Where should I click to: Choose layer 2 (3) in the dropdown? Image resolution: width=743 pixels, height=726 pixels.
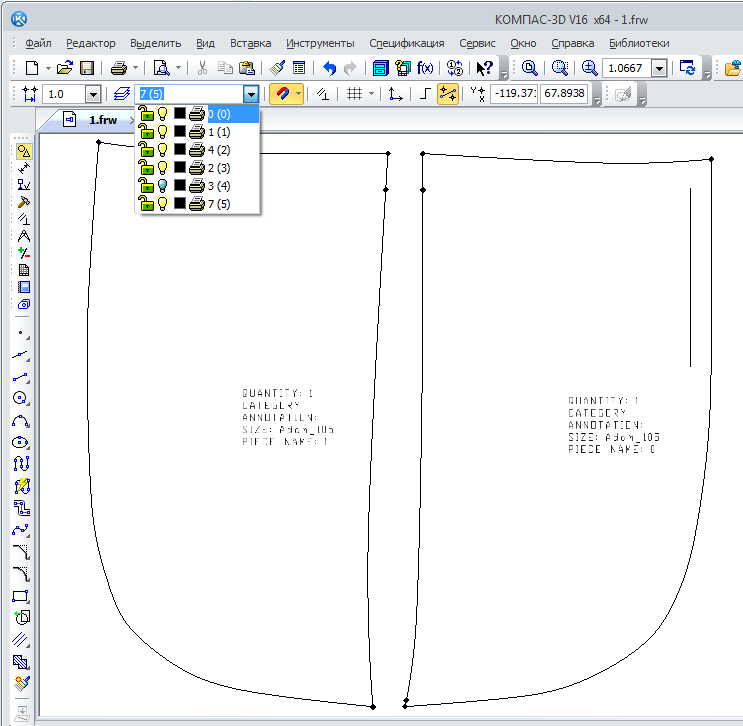(x=218, y=167)
